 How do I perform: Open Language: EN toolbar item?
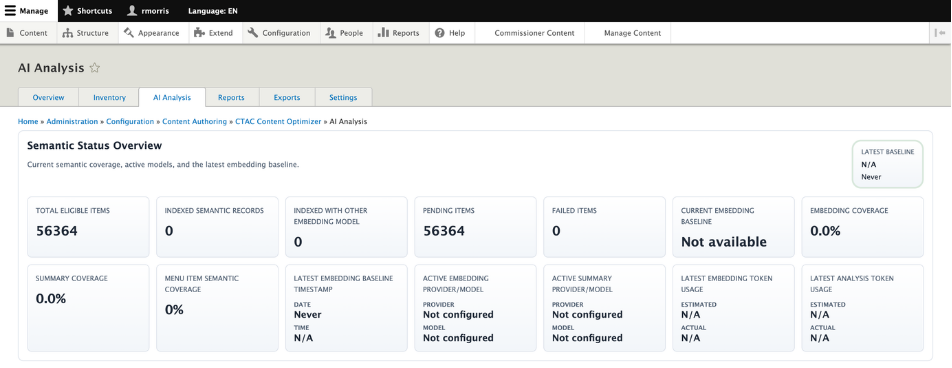(212, 11)
